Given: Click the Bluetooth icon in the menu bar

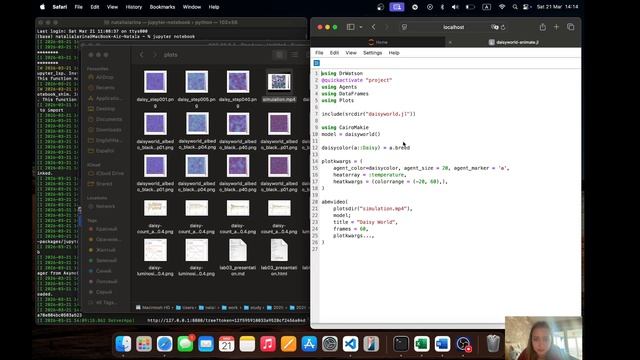Looking at the screenshot, I should 442,7.
